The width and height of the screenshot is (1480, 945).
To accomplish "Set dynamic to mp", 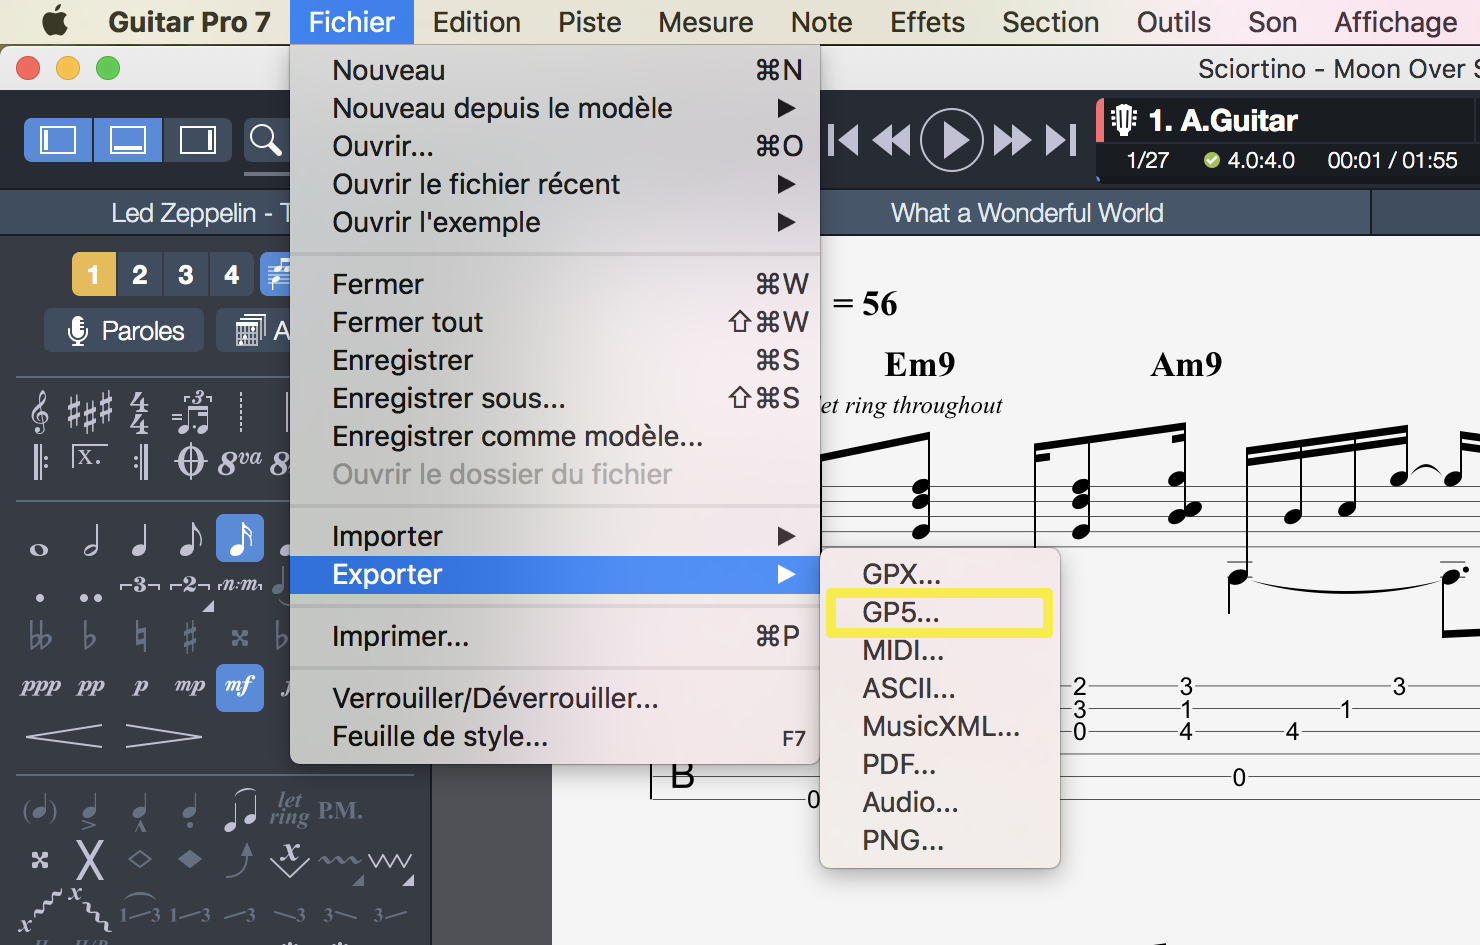I will tap(190, 687).
